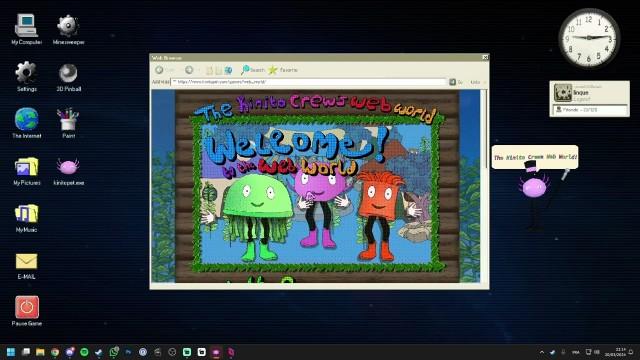Open Google Chrome from the taskbar
Image resolution: width=640 pixels, height=360 pixels.
pos(55,352)
